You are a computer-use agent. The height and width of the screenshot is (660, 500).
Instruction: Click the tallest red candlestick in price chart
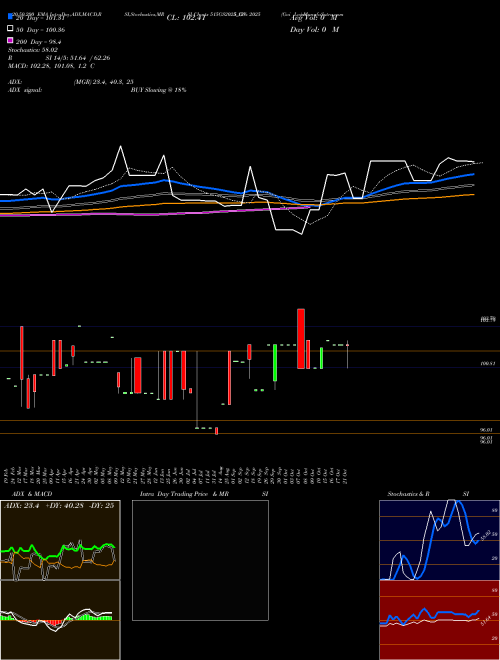(301, 338)
